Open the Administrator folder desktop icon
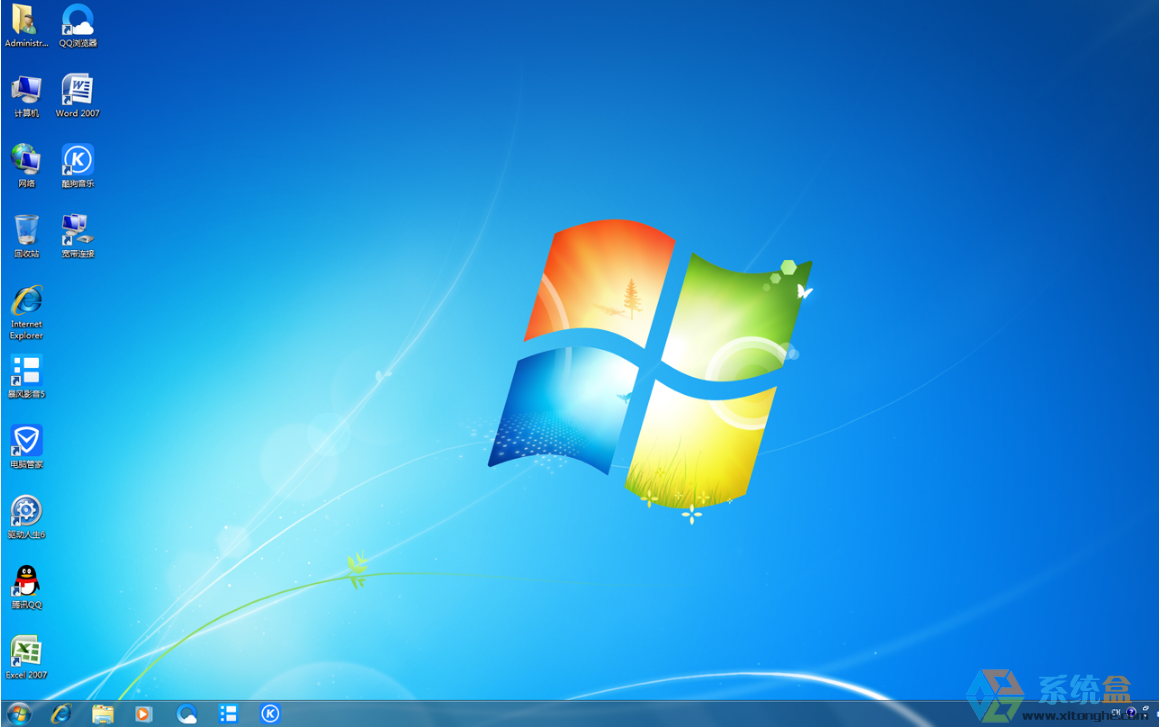 (26, 25)
